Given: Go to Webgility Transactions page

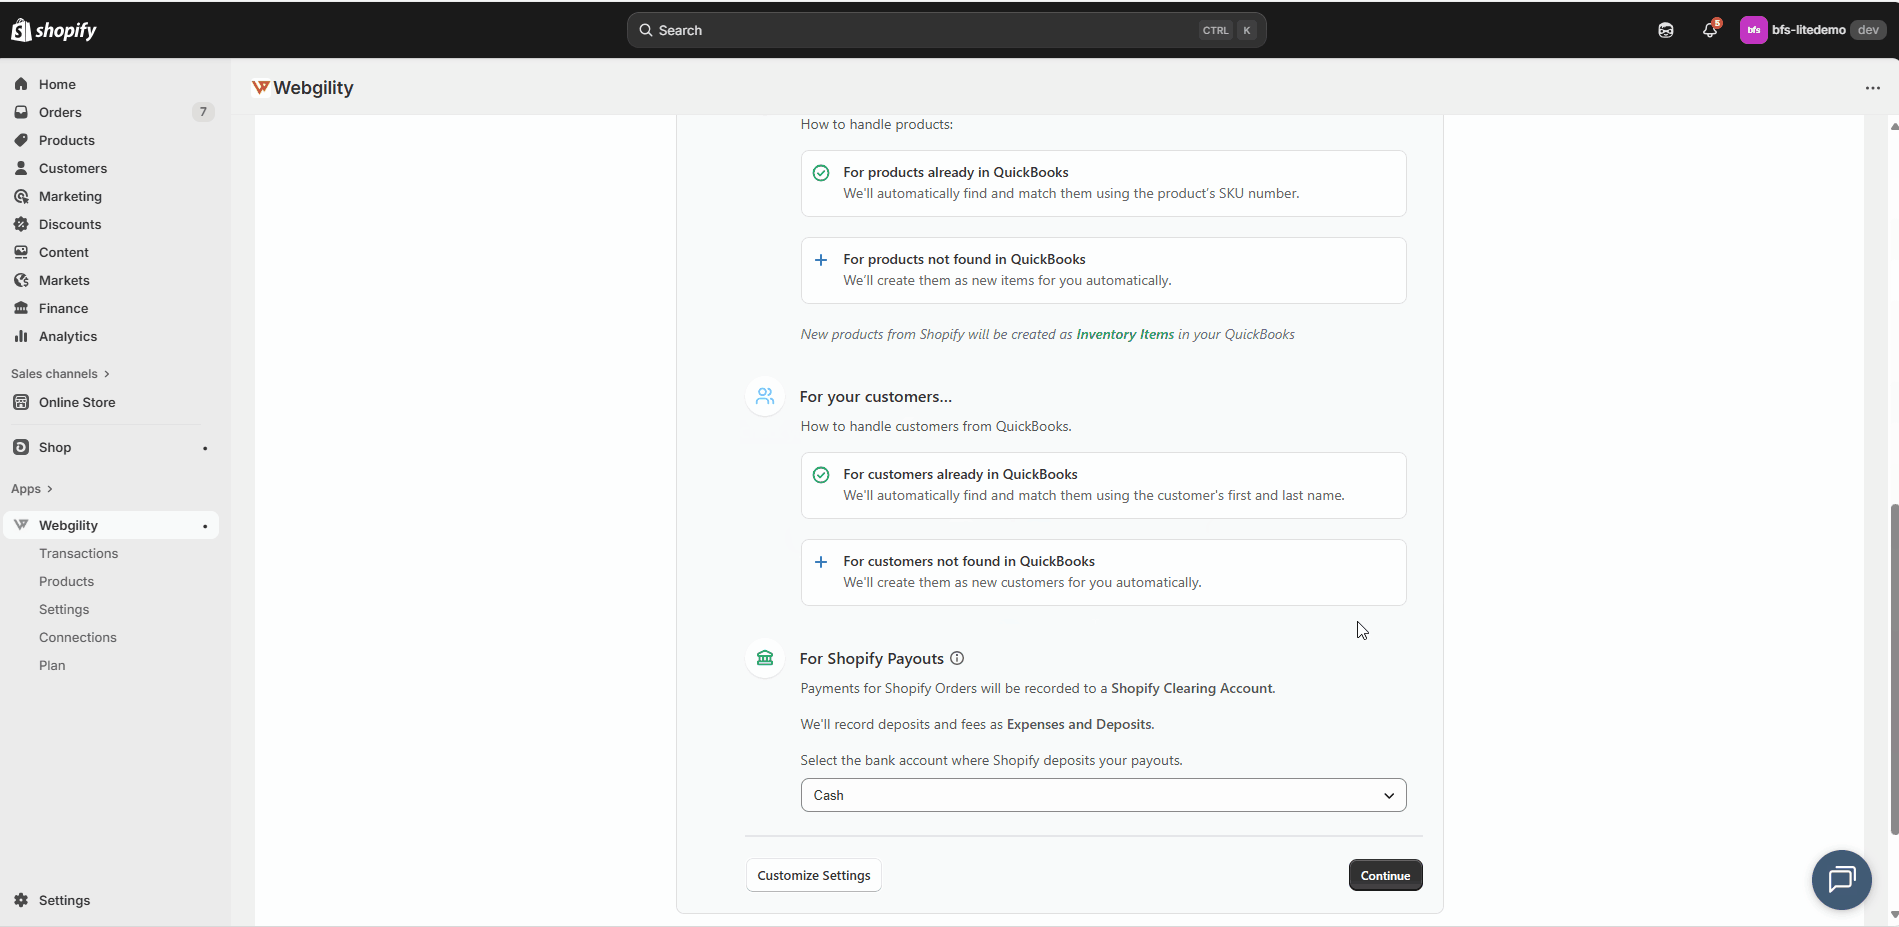Looking at the screenshot, I should [78, 553].
